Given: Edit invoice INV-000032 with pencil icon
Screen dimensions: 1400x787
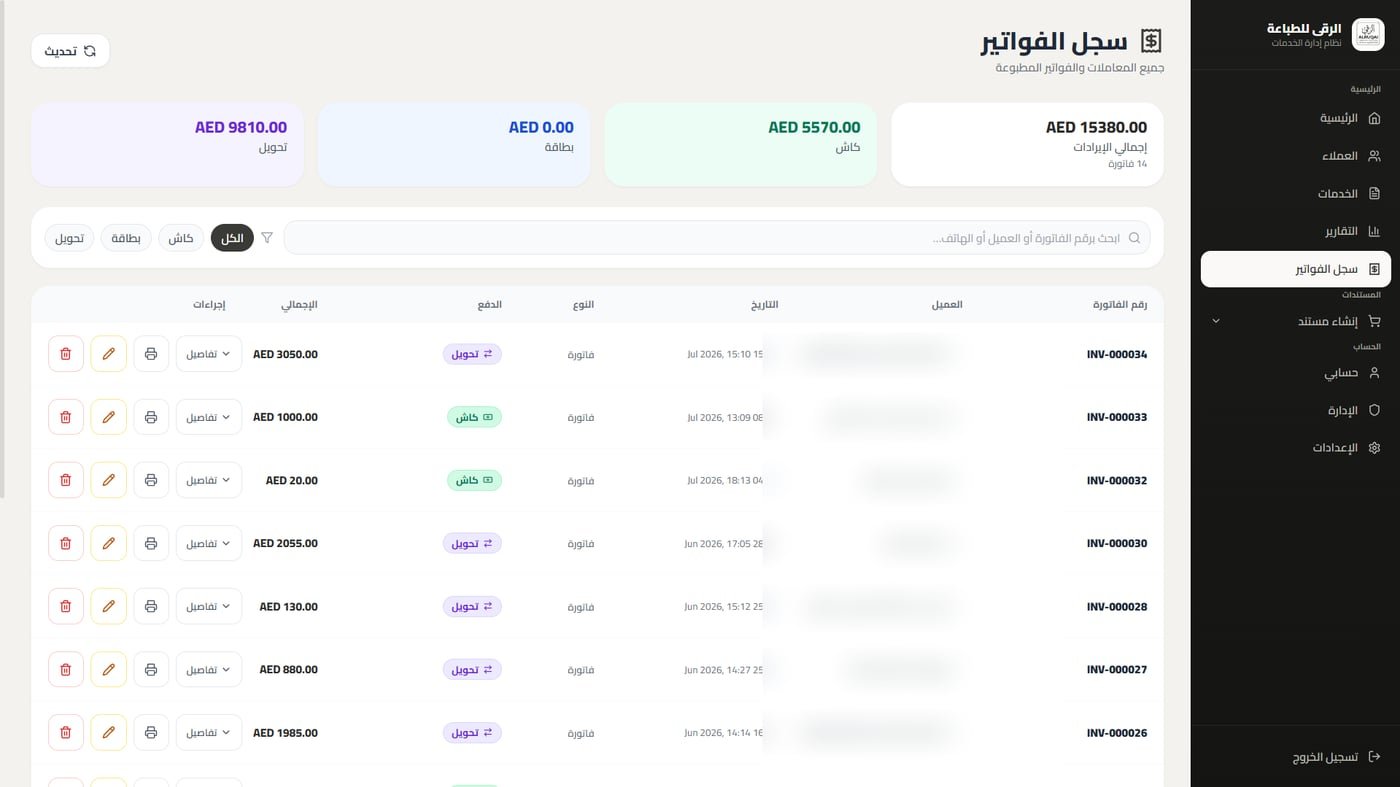Looking at the screenshot, I should [109, 480].
